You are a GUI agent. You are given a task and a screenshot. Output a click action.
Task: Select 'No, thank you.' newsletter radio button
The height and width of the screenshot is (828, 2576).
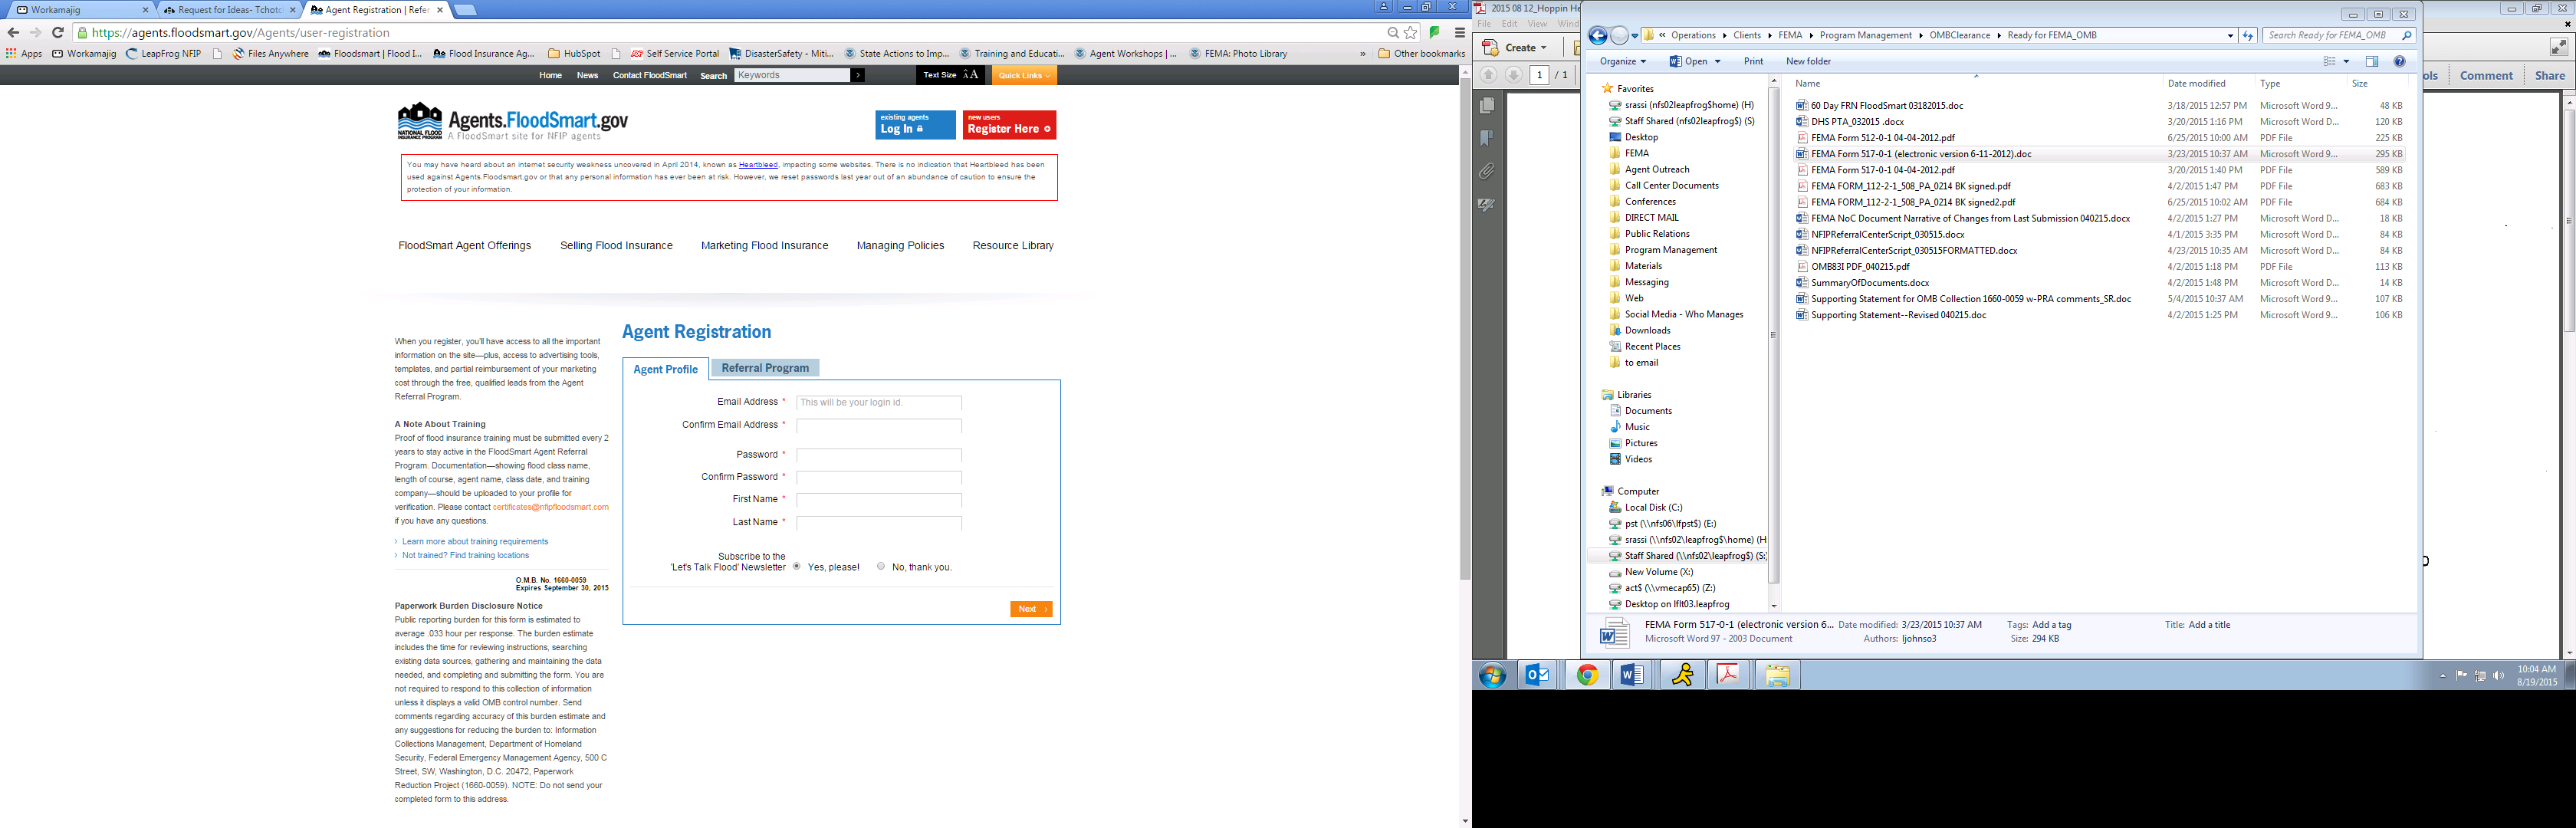(881, 566)
